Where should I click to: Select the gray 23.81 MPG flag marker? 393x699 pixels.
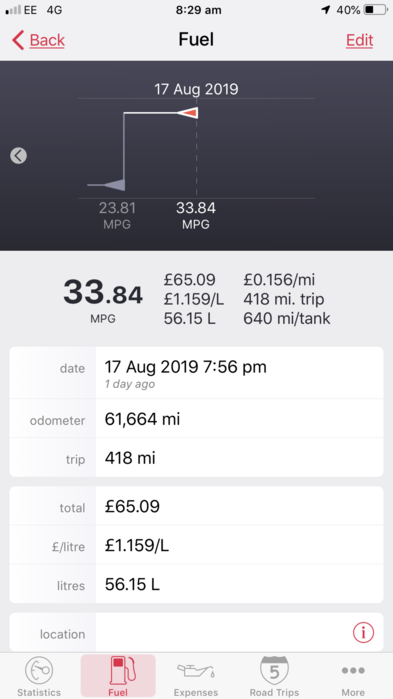tap(114, 184)
